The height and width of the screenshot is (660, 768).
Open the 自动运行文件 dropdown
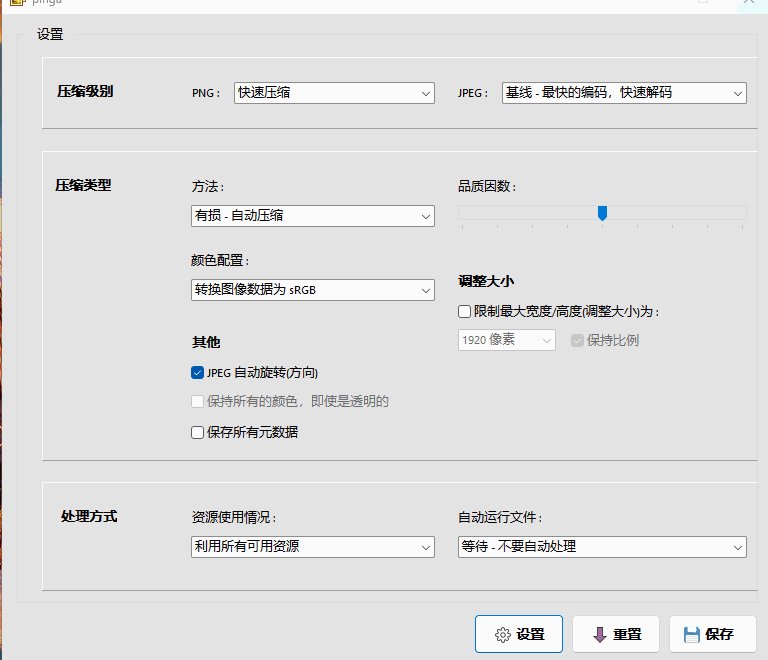(602, 547)
